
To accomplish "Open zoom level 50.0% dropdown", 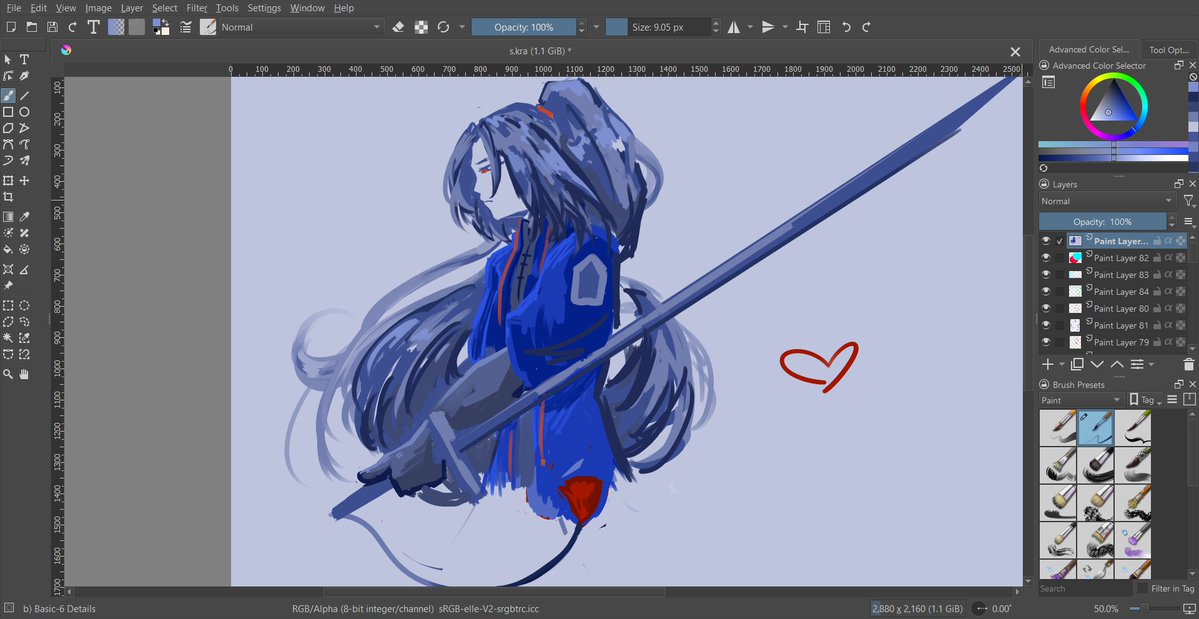I will tap(1106, 608).
